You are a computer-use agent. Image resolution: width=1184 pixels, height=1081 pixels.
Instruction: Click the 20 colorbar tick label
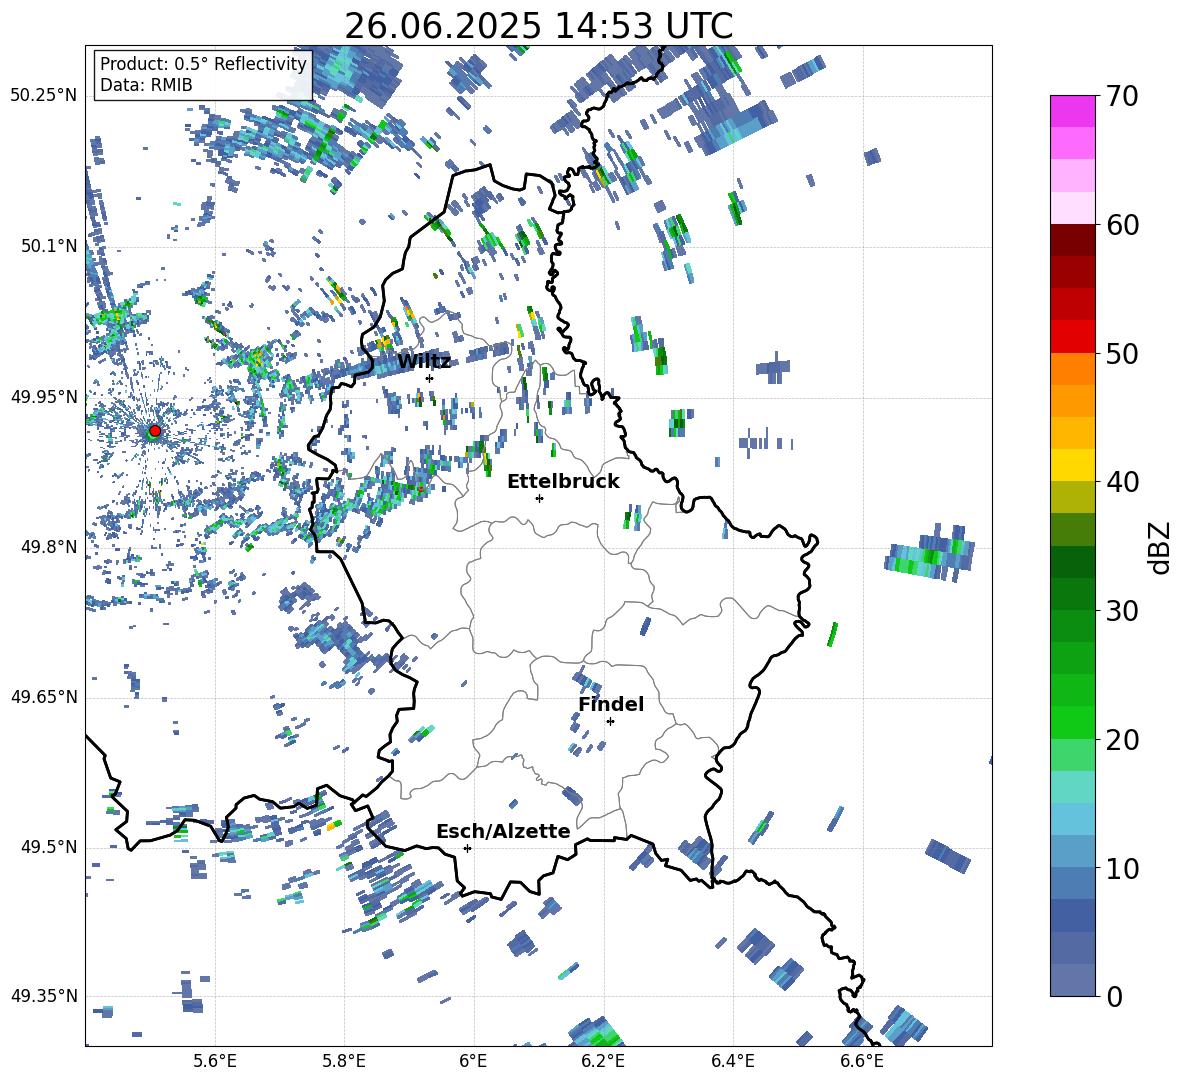1122,740
